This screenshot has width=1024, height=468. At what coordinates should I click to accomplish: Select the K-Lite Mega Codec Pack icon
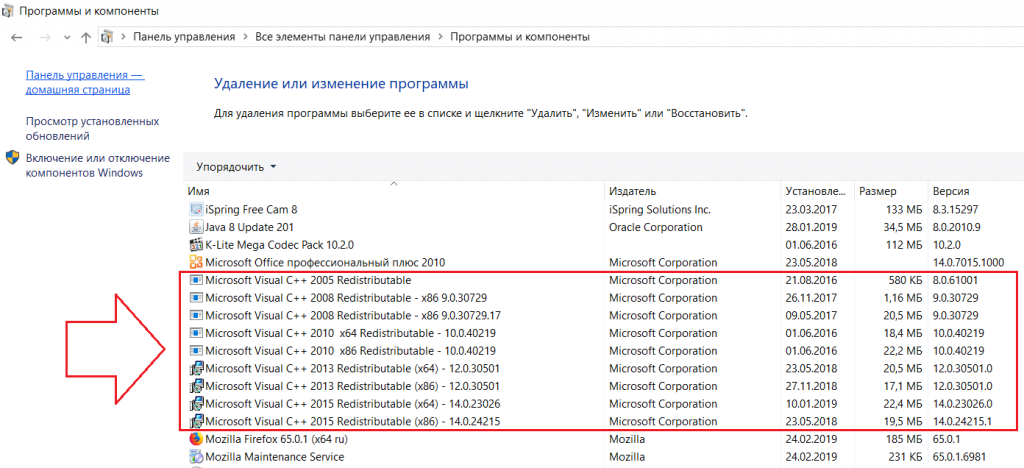click(x=196, y=245)
